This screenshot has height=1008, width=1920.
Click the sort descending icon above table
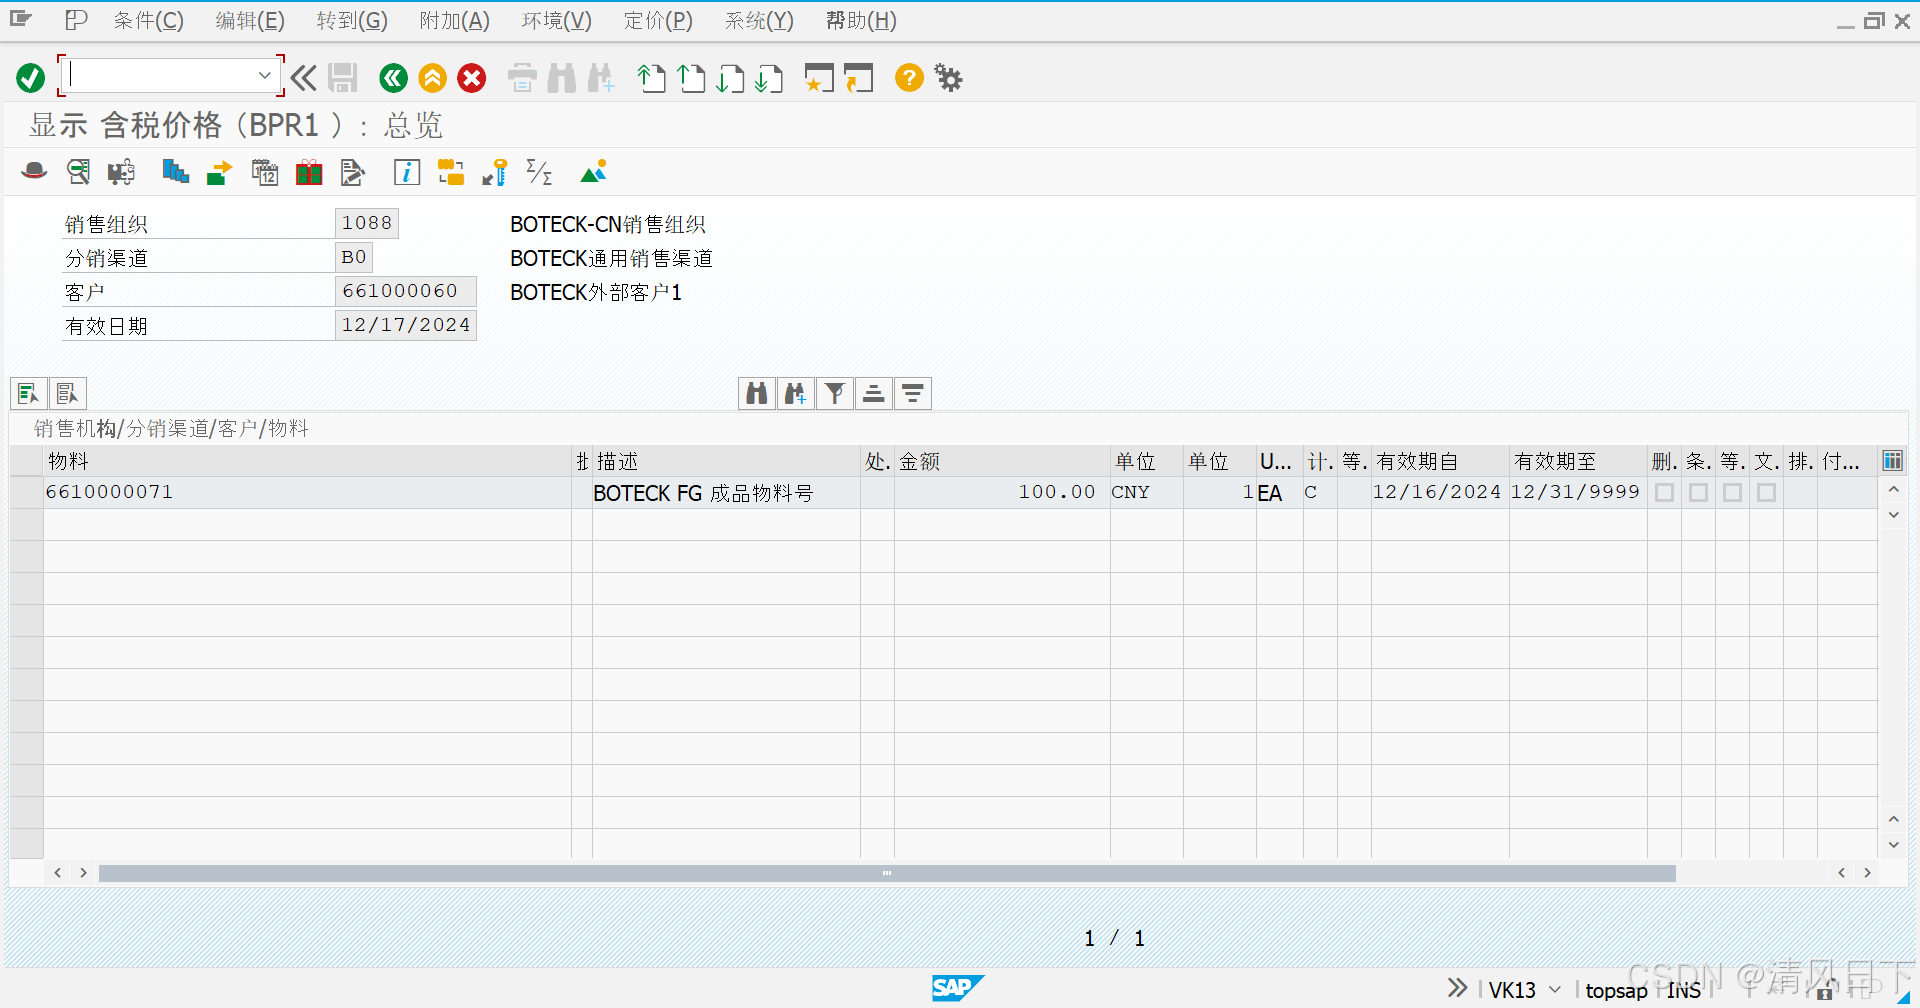913,393
